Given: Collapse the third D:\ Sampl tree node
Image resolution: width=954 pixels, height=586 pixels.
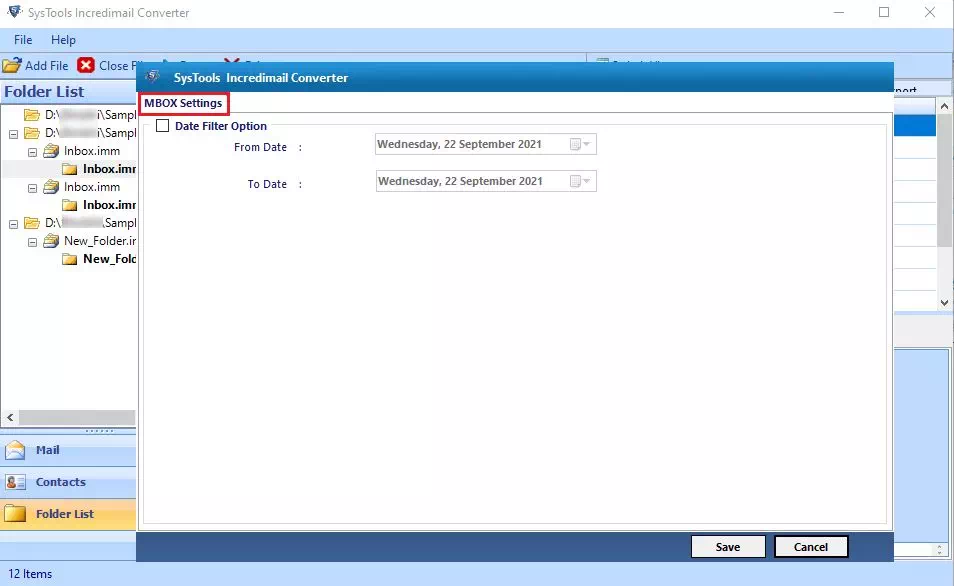Looking at the screenshot, I should point(13,225).
